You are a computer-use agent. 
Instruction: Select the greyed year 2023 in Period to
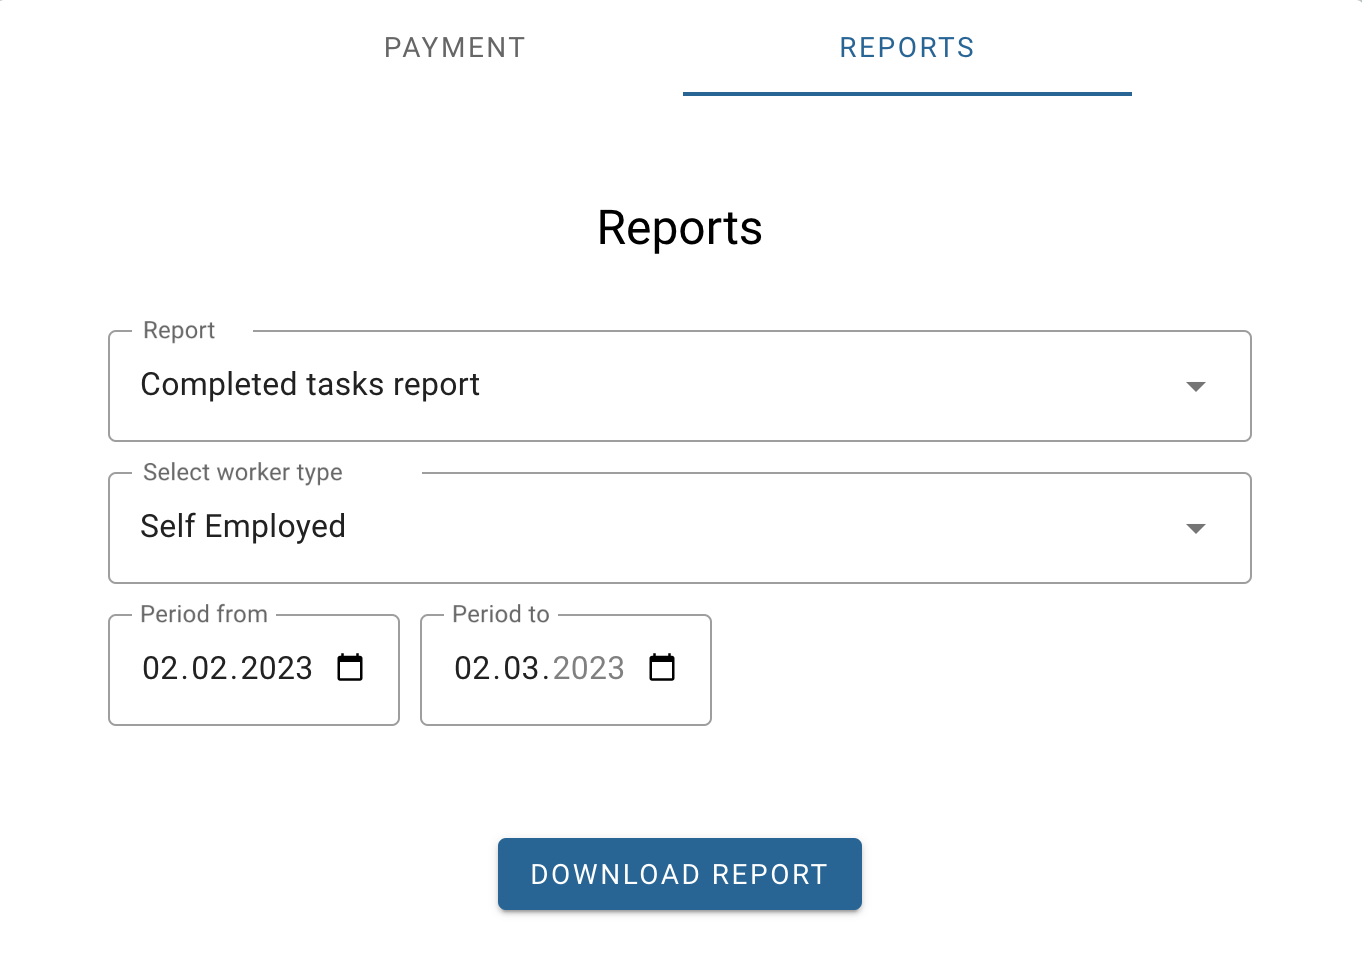tap(589, 668)
